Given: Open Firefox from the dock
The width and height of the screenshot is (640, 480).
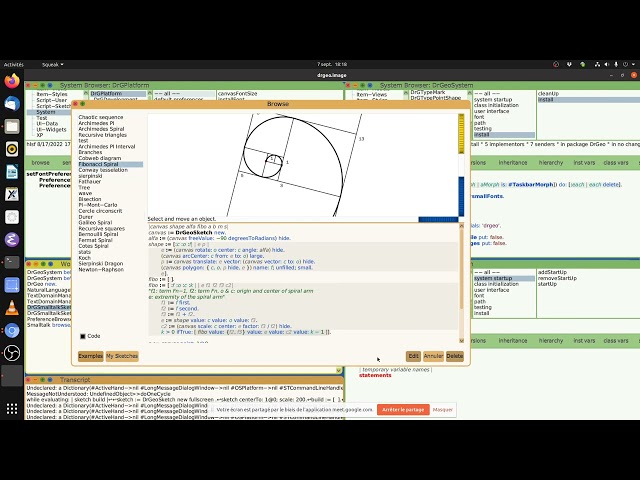Looking at the screenshot, I should (12, 81).
